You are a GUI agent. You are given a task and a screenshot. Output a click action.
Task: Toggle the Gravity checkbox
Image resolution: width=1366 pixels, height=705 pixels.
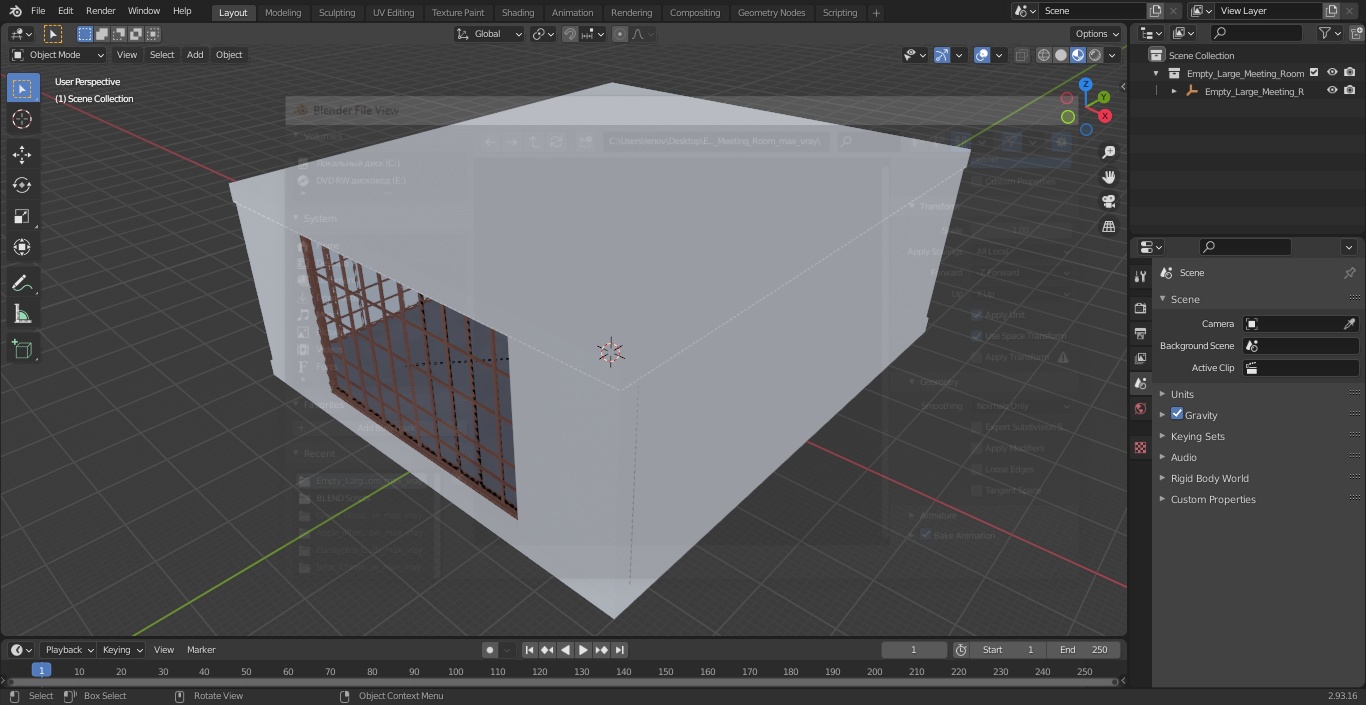[x=1177, y=414]
